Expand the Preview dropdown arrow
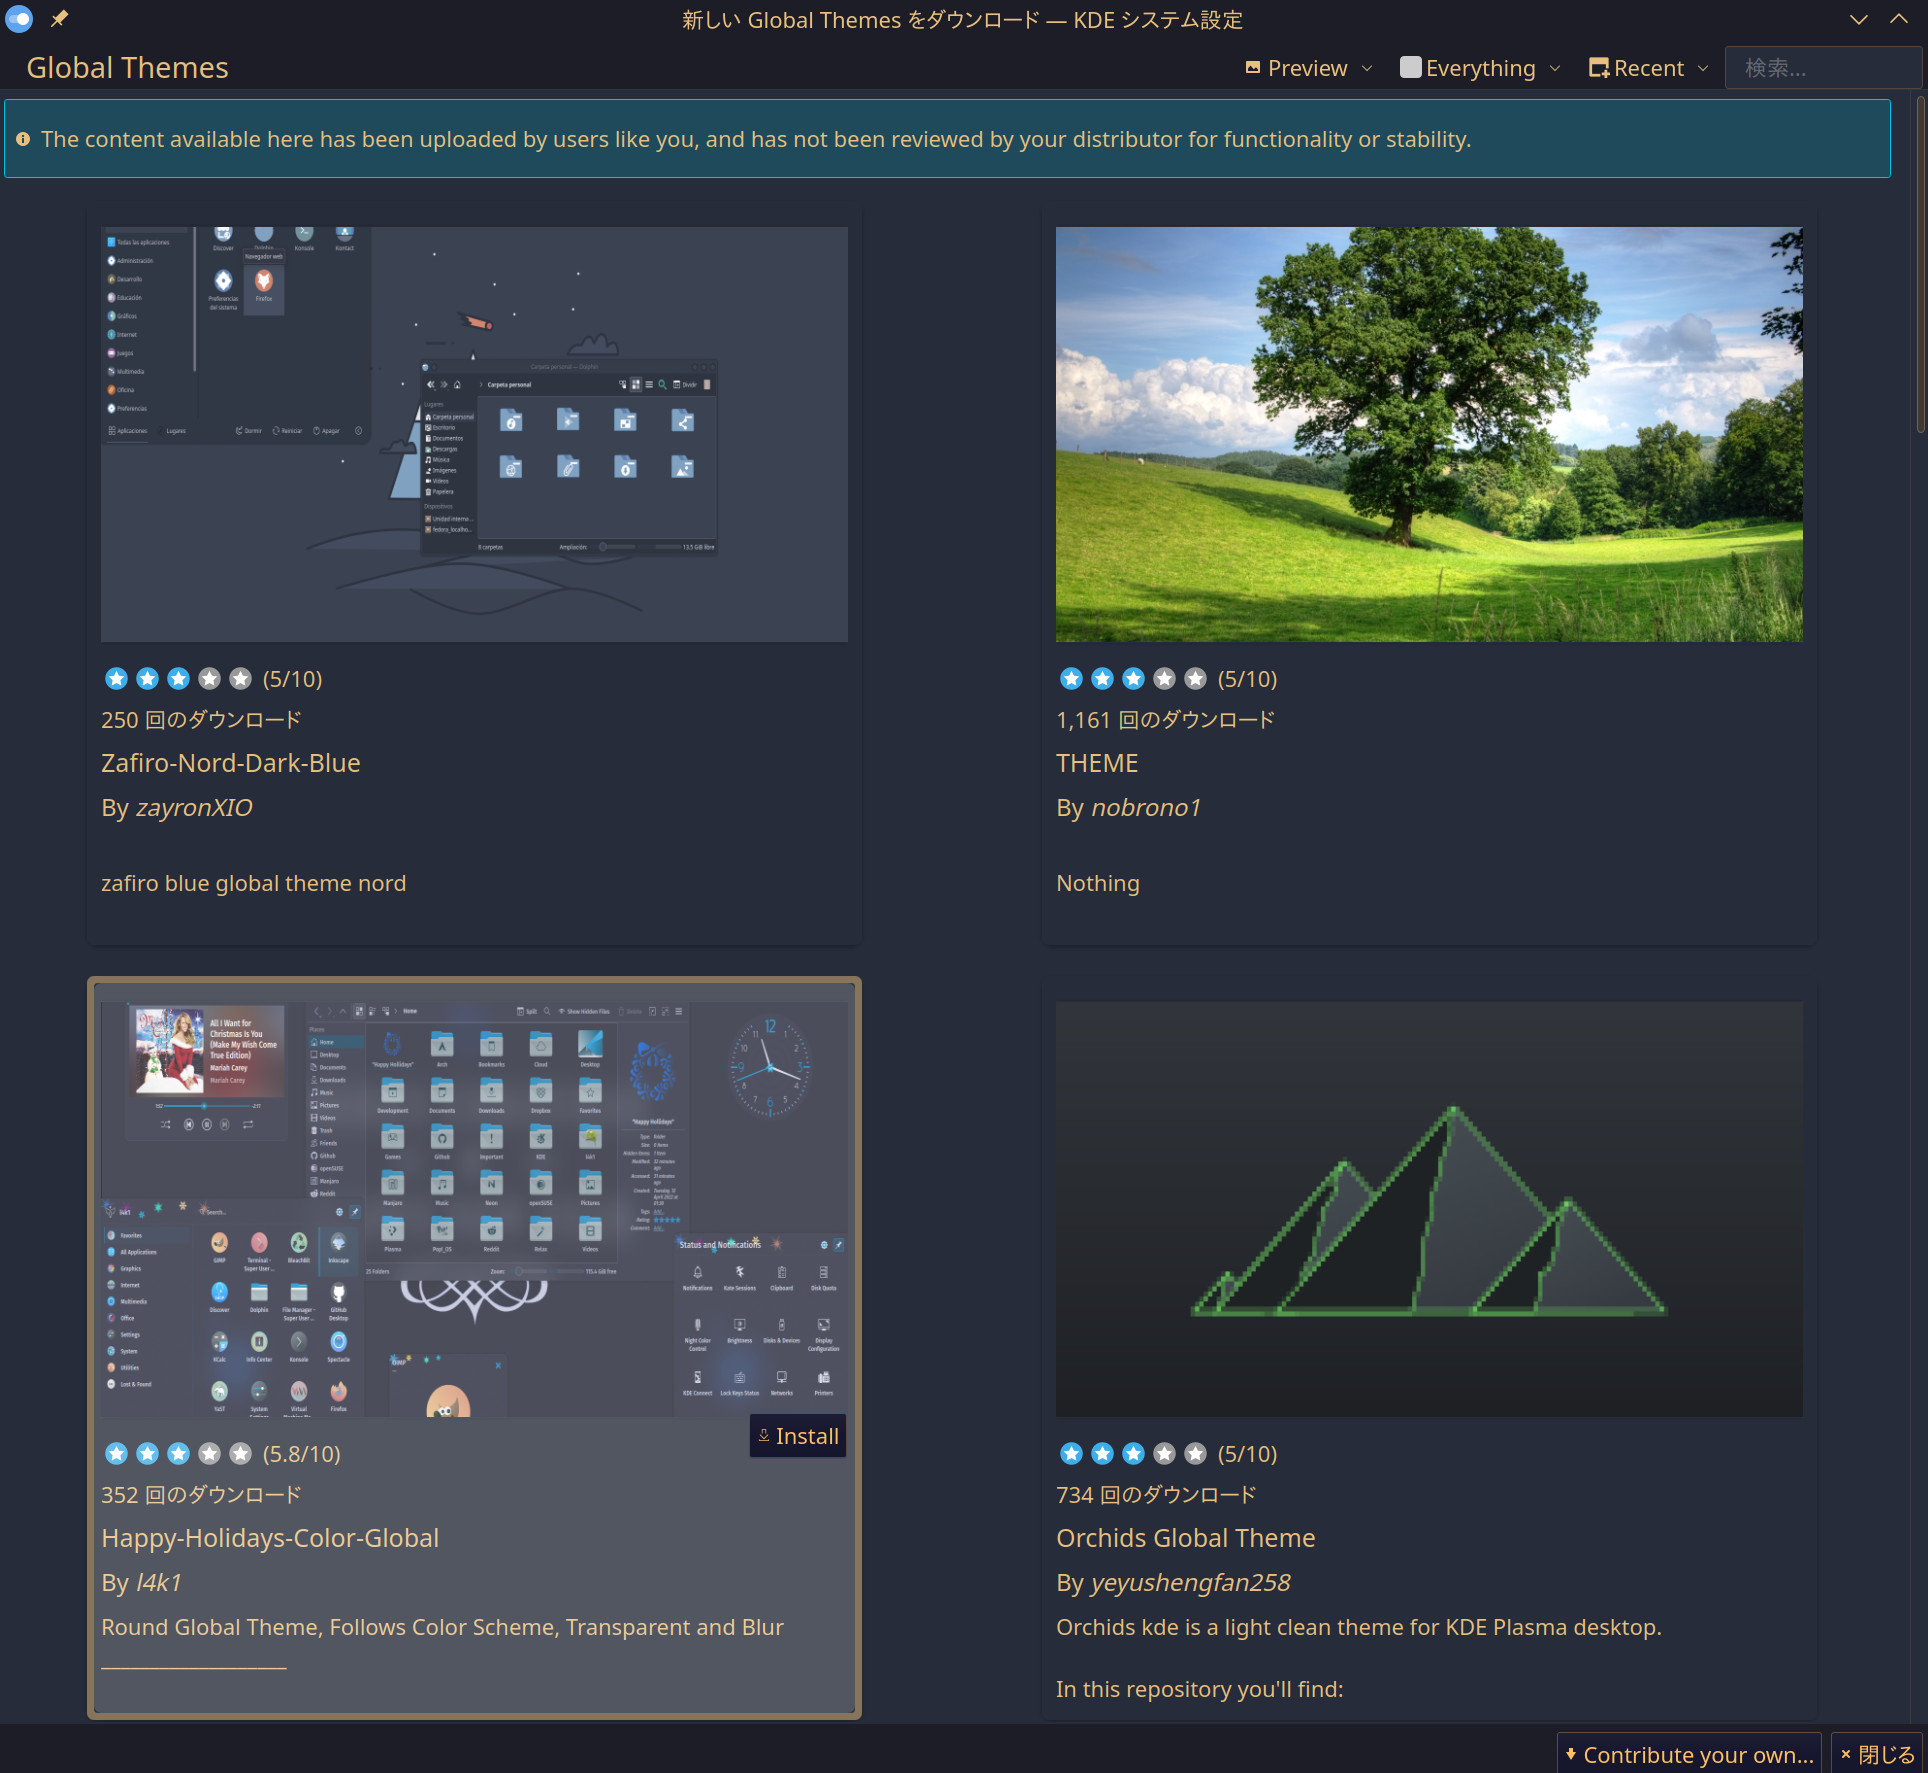 (x=1367, y=68)
